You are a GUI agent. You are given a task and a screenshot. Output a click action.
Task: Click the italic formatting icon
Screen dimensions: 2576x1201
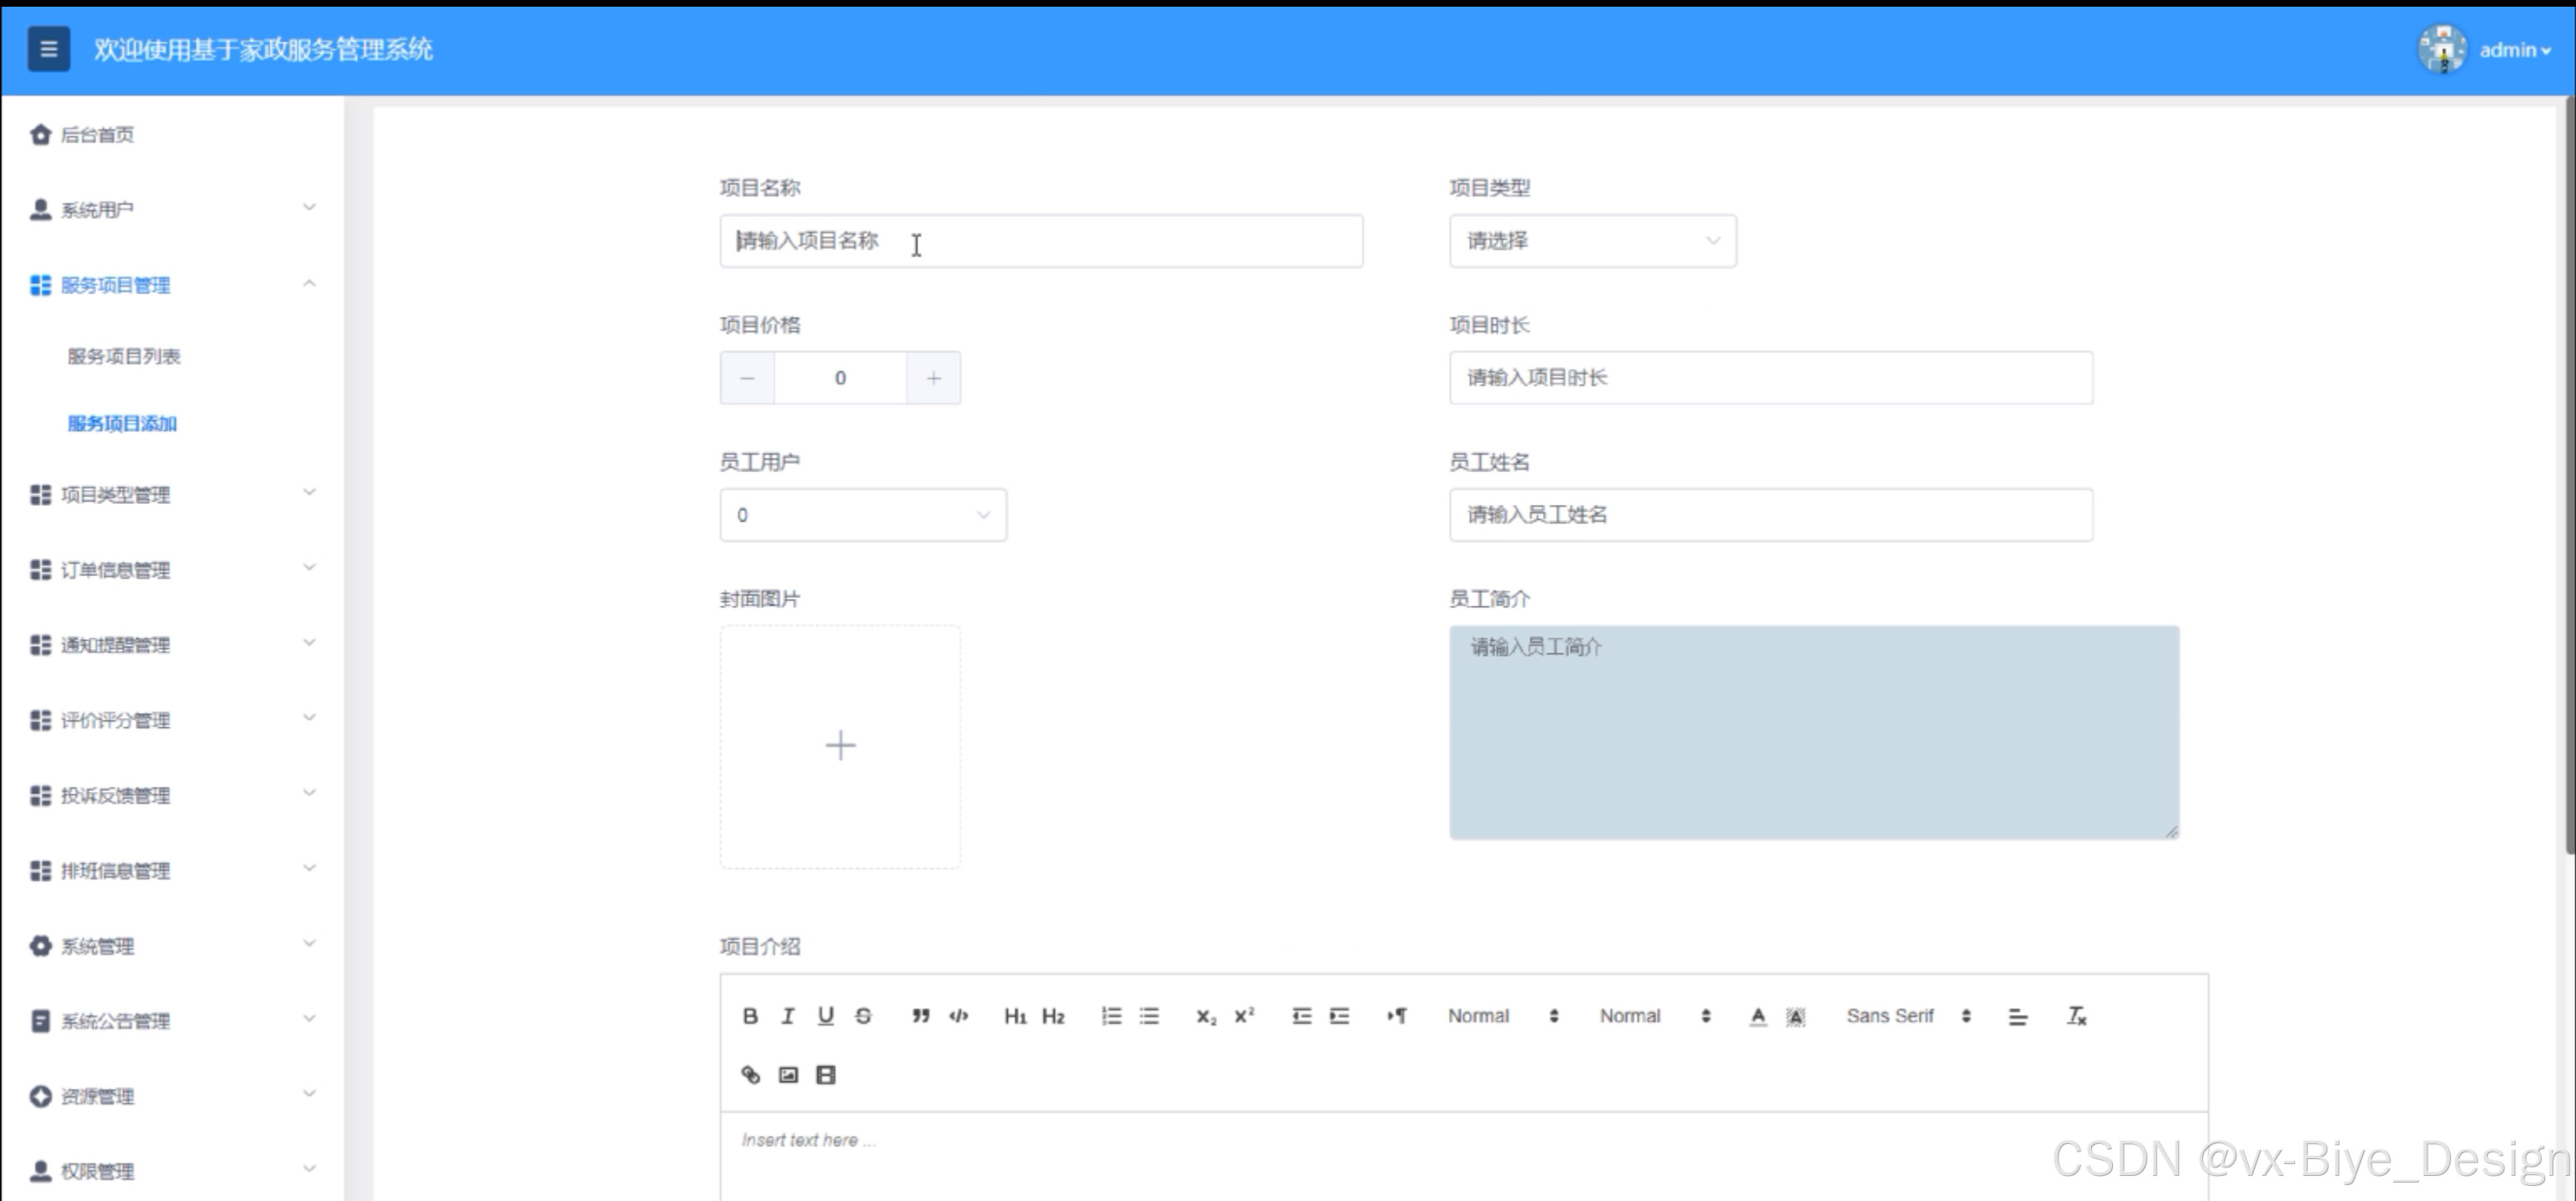pyautogui.click(x=788, y=1016)
